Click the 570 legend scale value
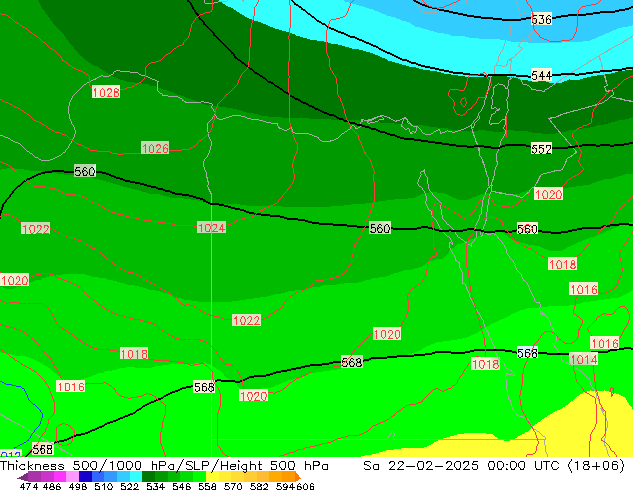The height and width of the screenshot is (490, 634). point(233,486)
